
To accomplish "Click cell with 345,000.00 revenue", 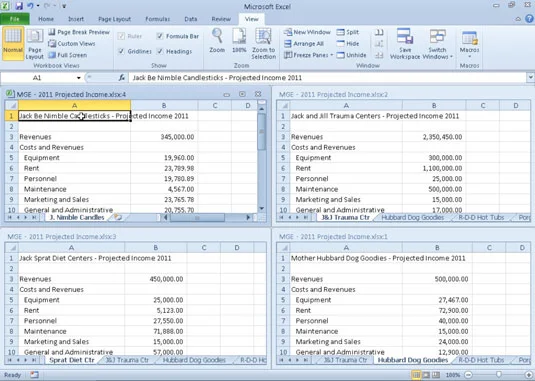I will (164, 137).
